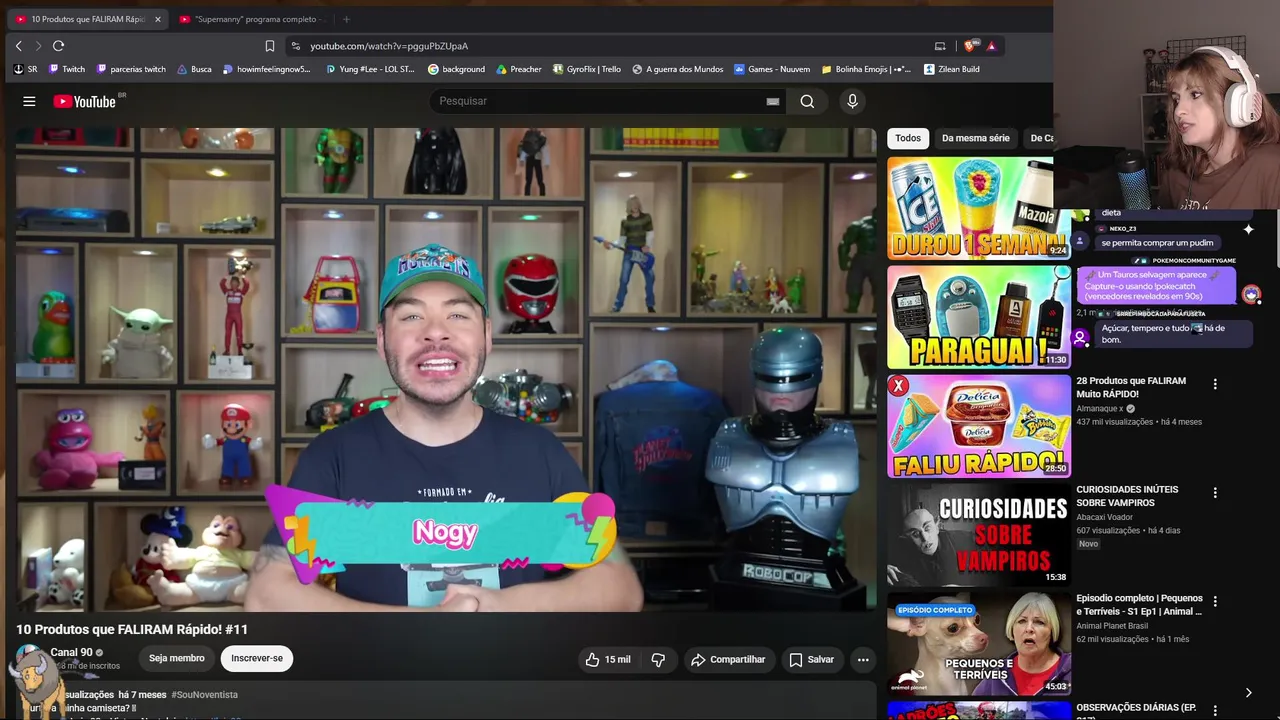Open the background Google bookmark
This screenshot has height=720, width=1280.
(x=456, y=69)
